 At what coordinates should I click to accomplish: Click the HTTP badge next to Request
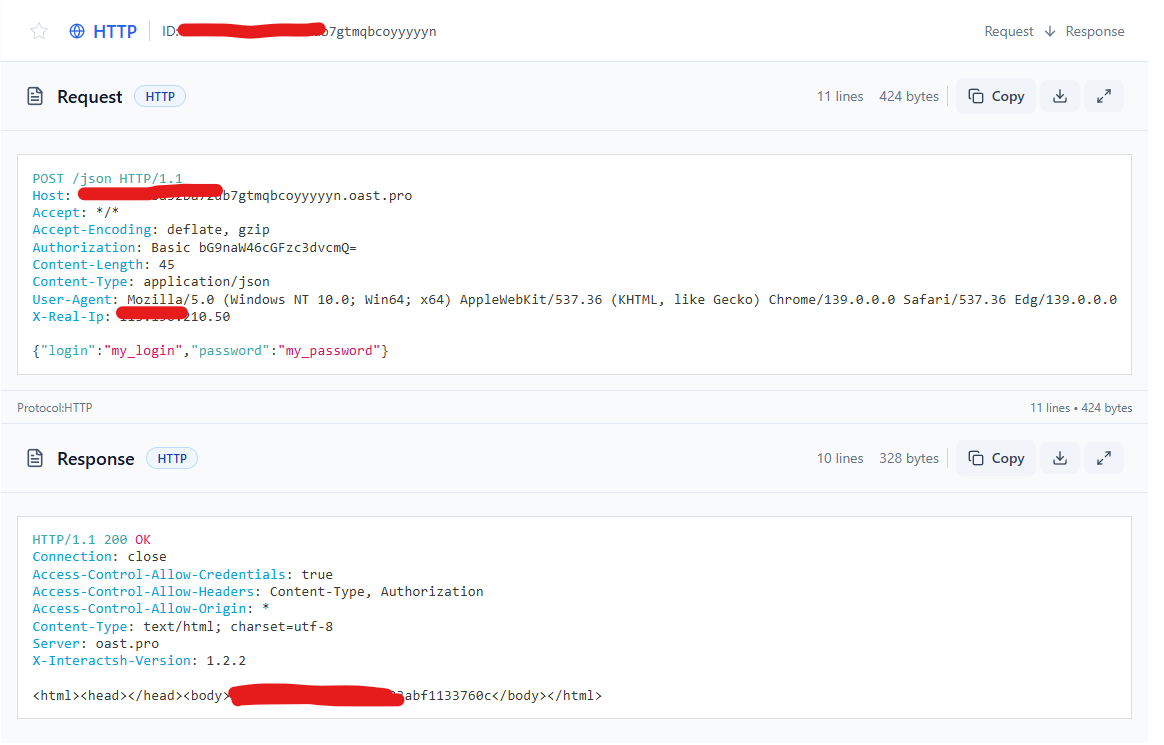pyautogui.click(x=159, y=95)
